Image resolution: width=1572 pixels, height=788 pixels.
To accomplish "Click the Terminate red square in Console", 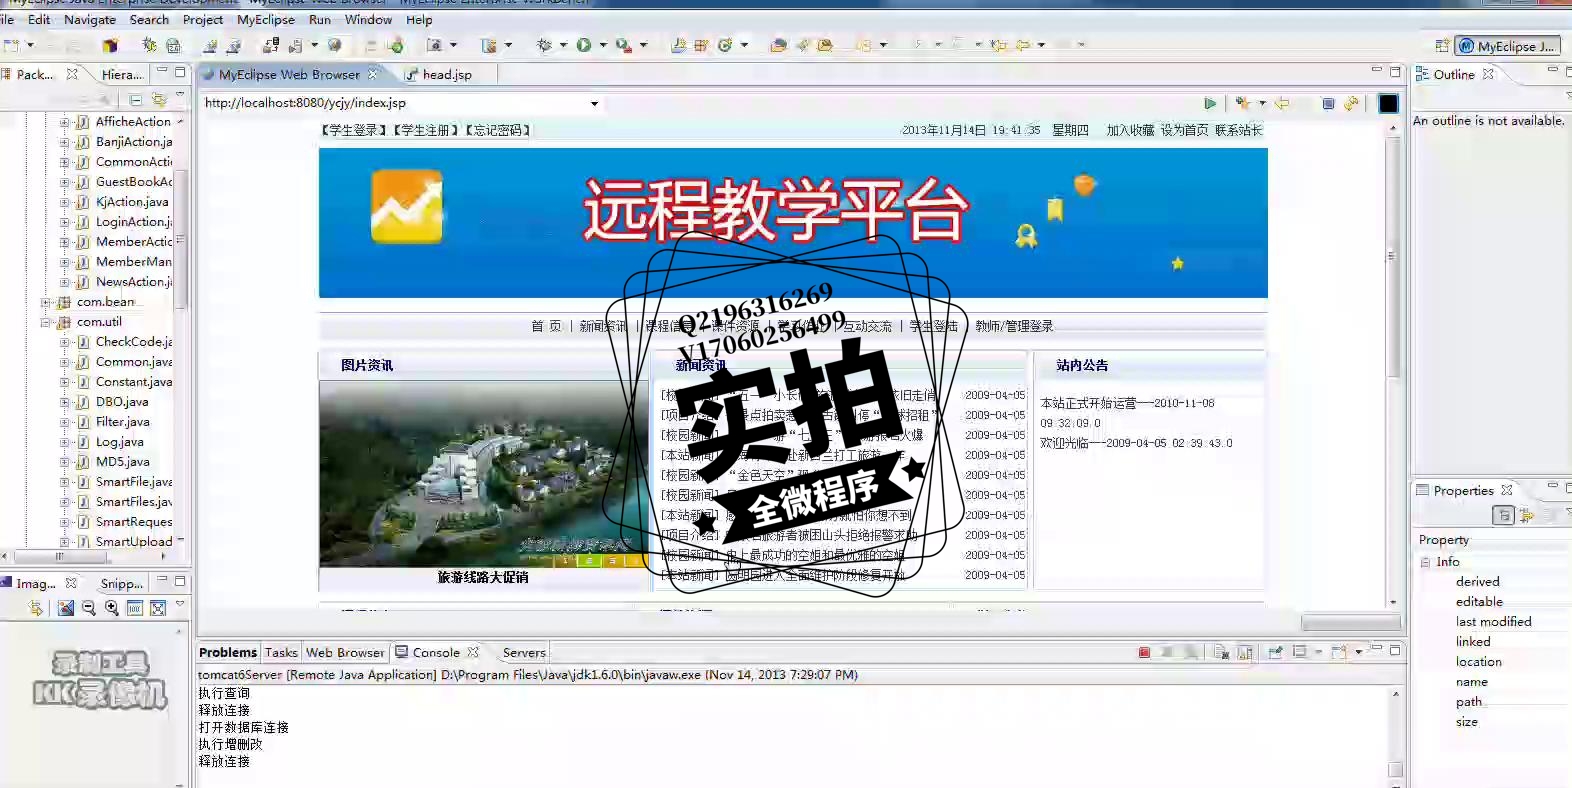I will (1144, 652).
